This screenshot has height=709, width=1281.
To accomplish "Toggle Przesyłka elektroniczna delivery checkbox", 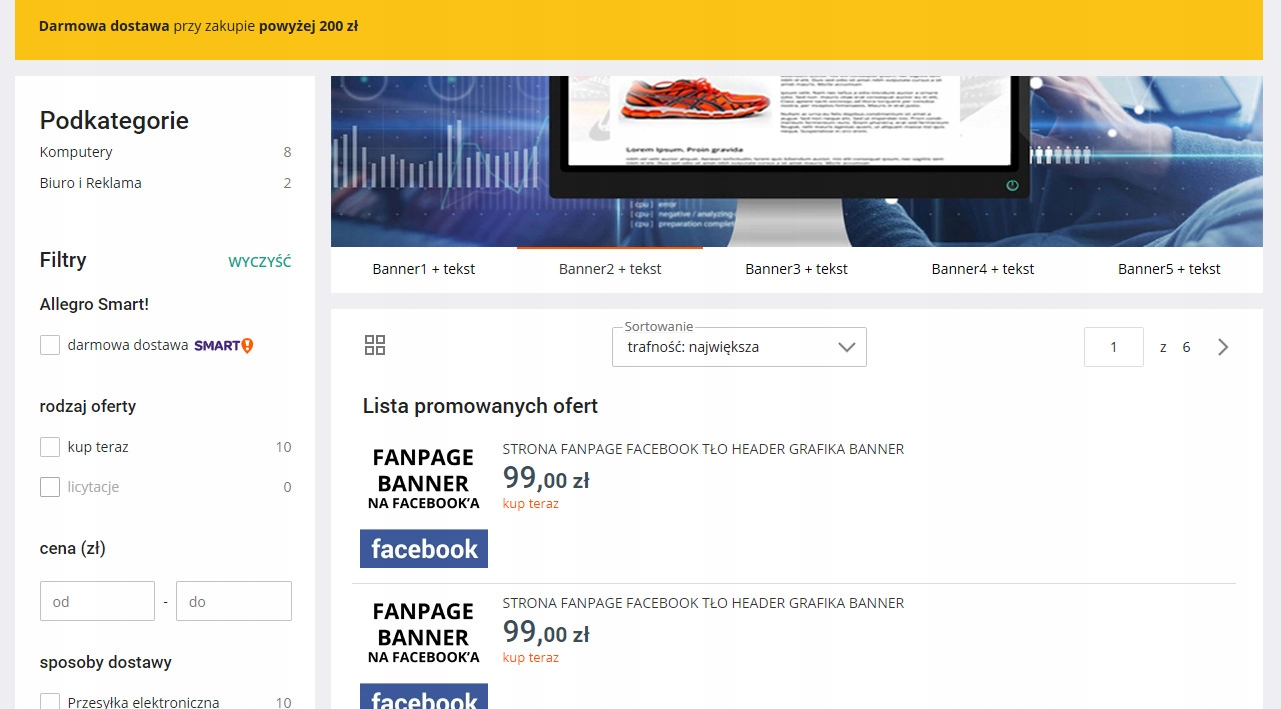I will [x=50, y=701].
